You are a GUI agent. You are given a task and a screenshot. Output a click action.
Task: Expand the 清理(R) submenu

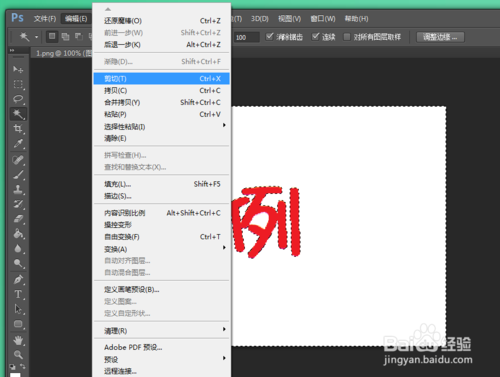pyautogui.click(x=162, y=331)
